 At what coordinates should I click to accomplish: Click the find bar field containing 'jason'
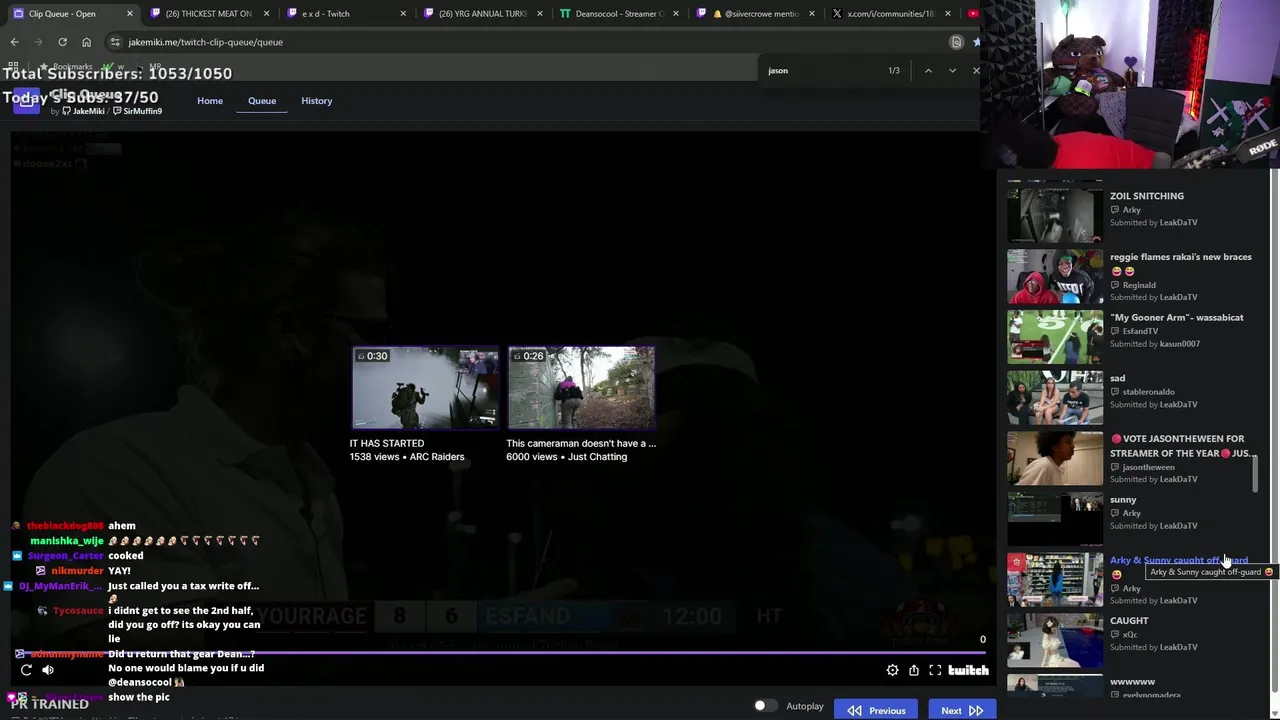pos(820,70)
